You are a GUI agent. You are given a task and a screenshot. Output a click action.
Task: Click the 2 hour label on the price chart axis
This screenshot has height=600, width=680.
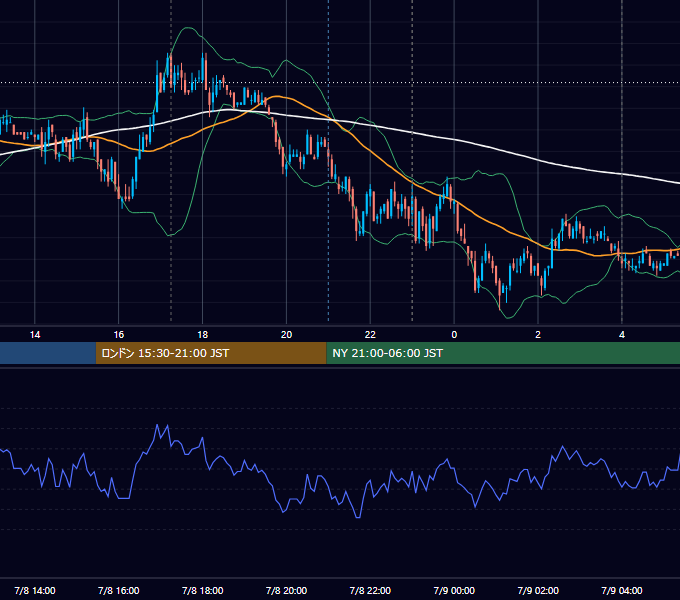538,335
